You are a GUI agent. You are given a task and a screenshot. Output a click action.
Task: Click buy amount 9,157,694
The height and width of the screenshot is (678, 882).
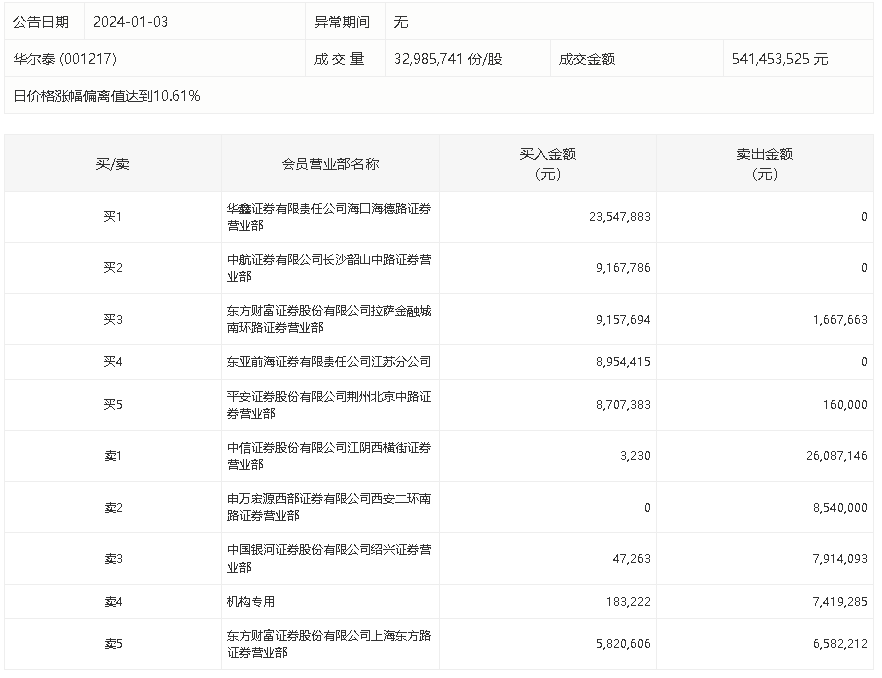[x=623, y=320]
